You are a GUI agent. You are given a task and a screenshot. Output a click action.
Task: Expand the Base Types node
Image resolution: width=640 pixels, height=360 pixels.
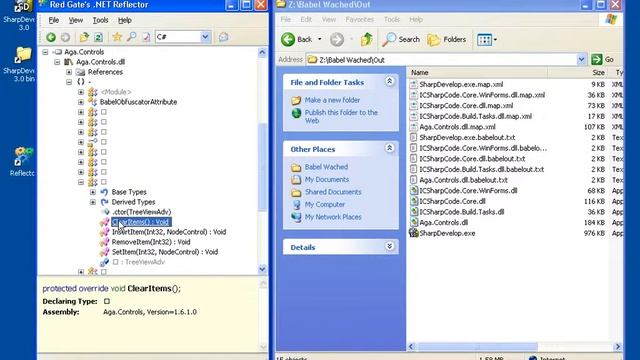(93, 192)
